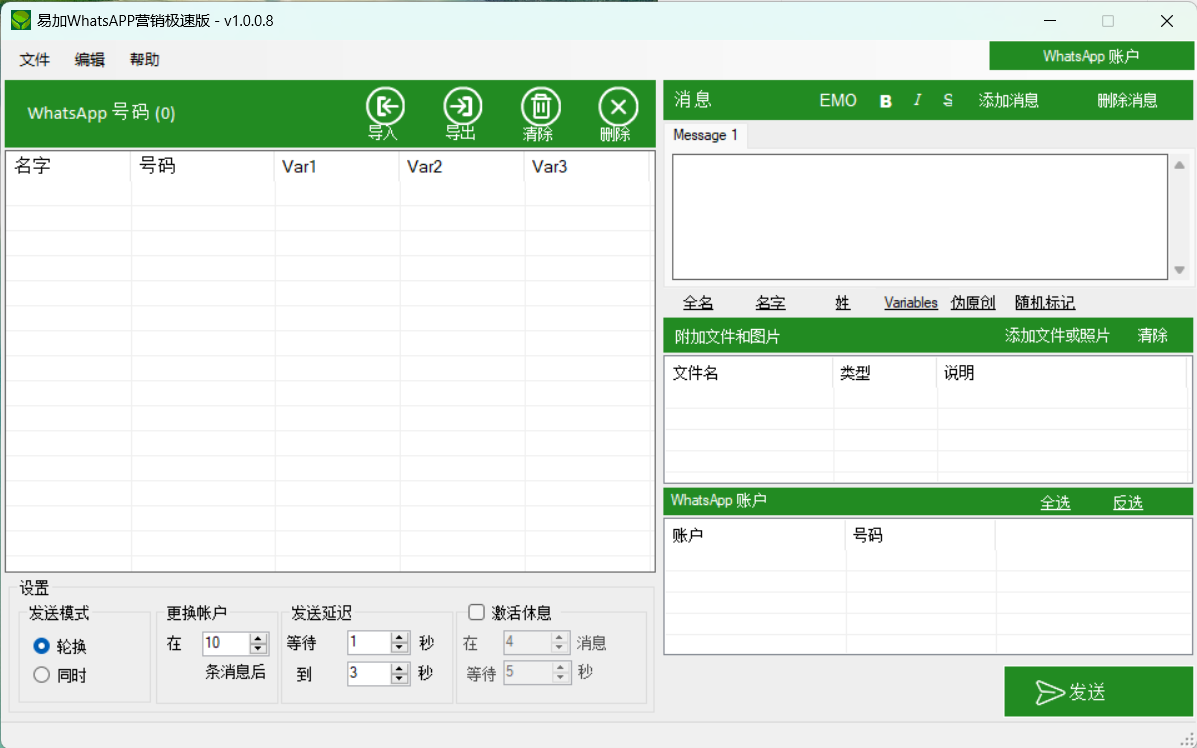The image size is (1197, 748).
Task: Click the 到 delay seconds stepper
Action: 400,673
